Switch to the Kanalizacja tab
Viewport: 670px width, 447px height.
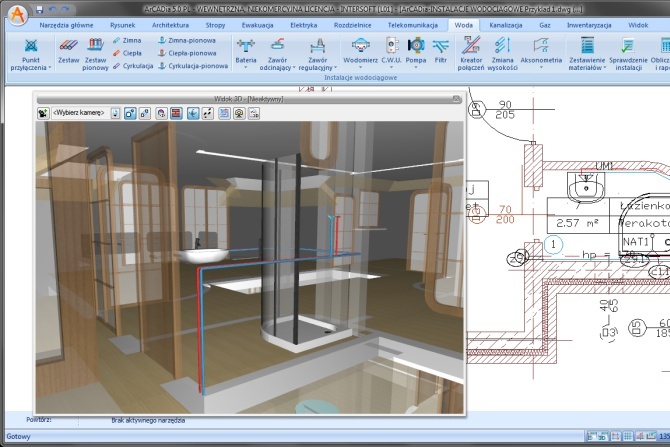[x=505, y=25]
